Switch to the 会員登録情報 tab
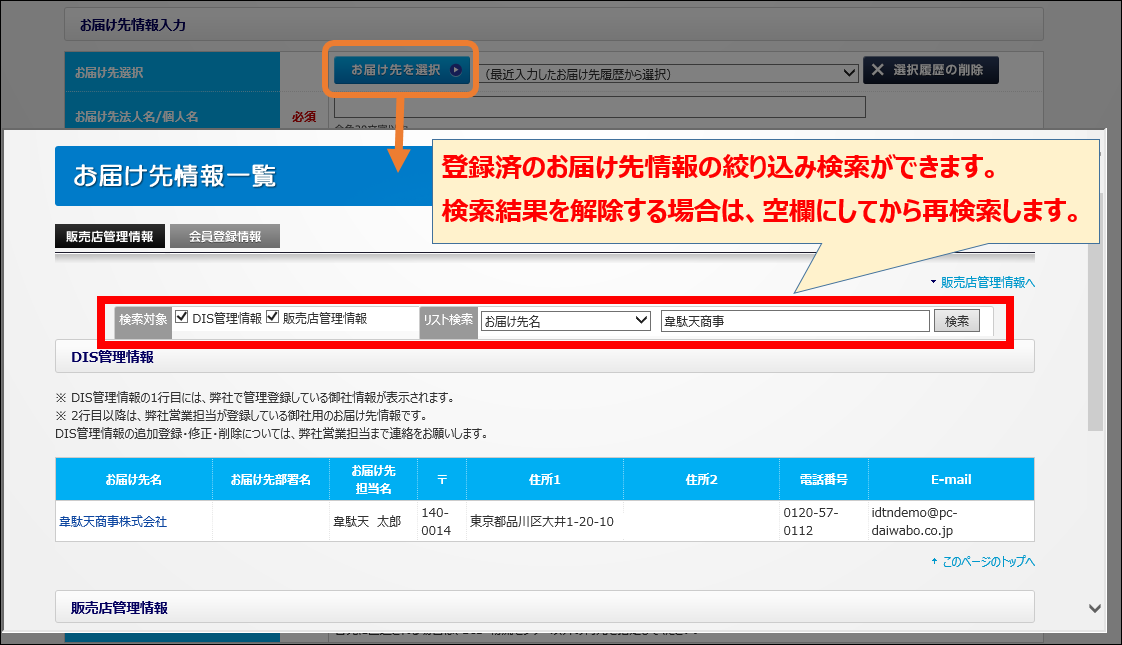Viewport: 1122px width, 645px height. point(224,237)
